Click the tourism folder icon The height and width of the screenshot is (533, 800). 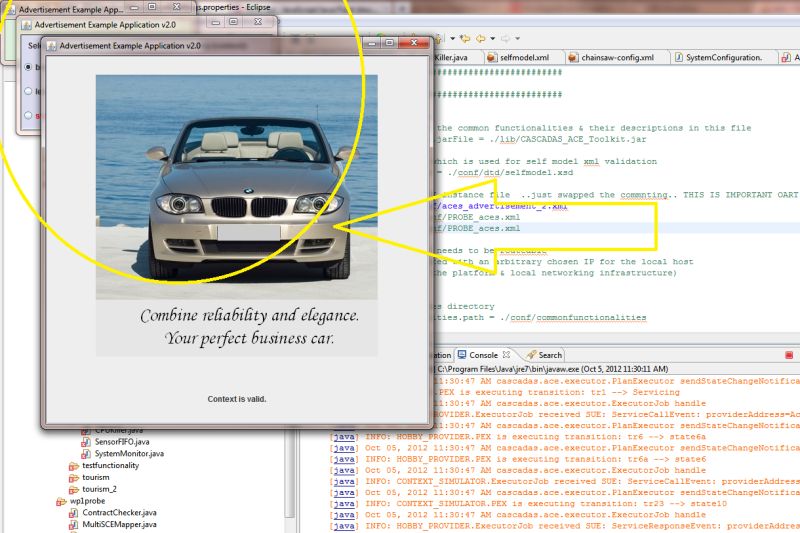[73, 478]
